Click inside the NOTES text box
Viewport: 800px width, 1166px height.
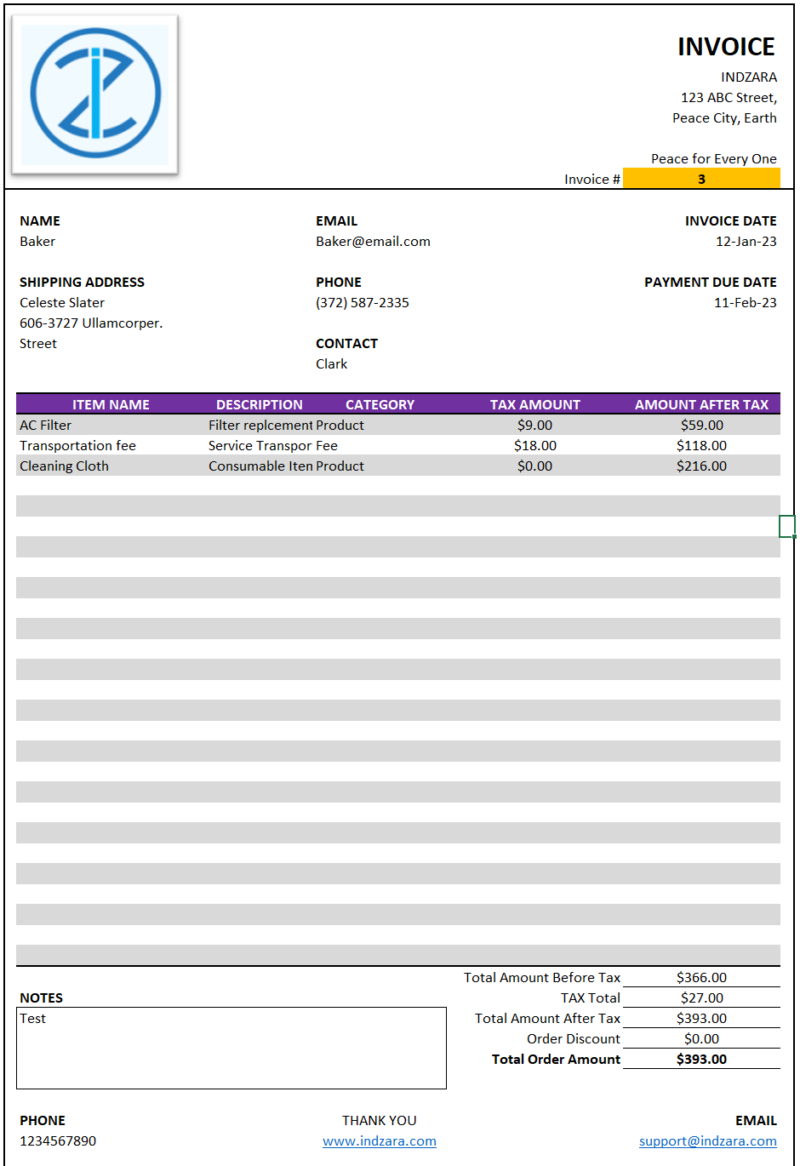tap(232, 1047)
